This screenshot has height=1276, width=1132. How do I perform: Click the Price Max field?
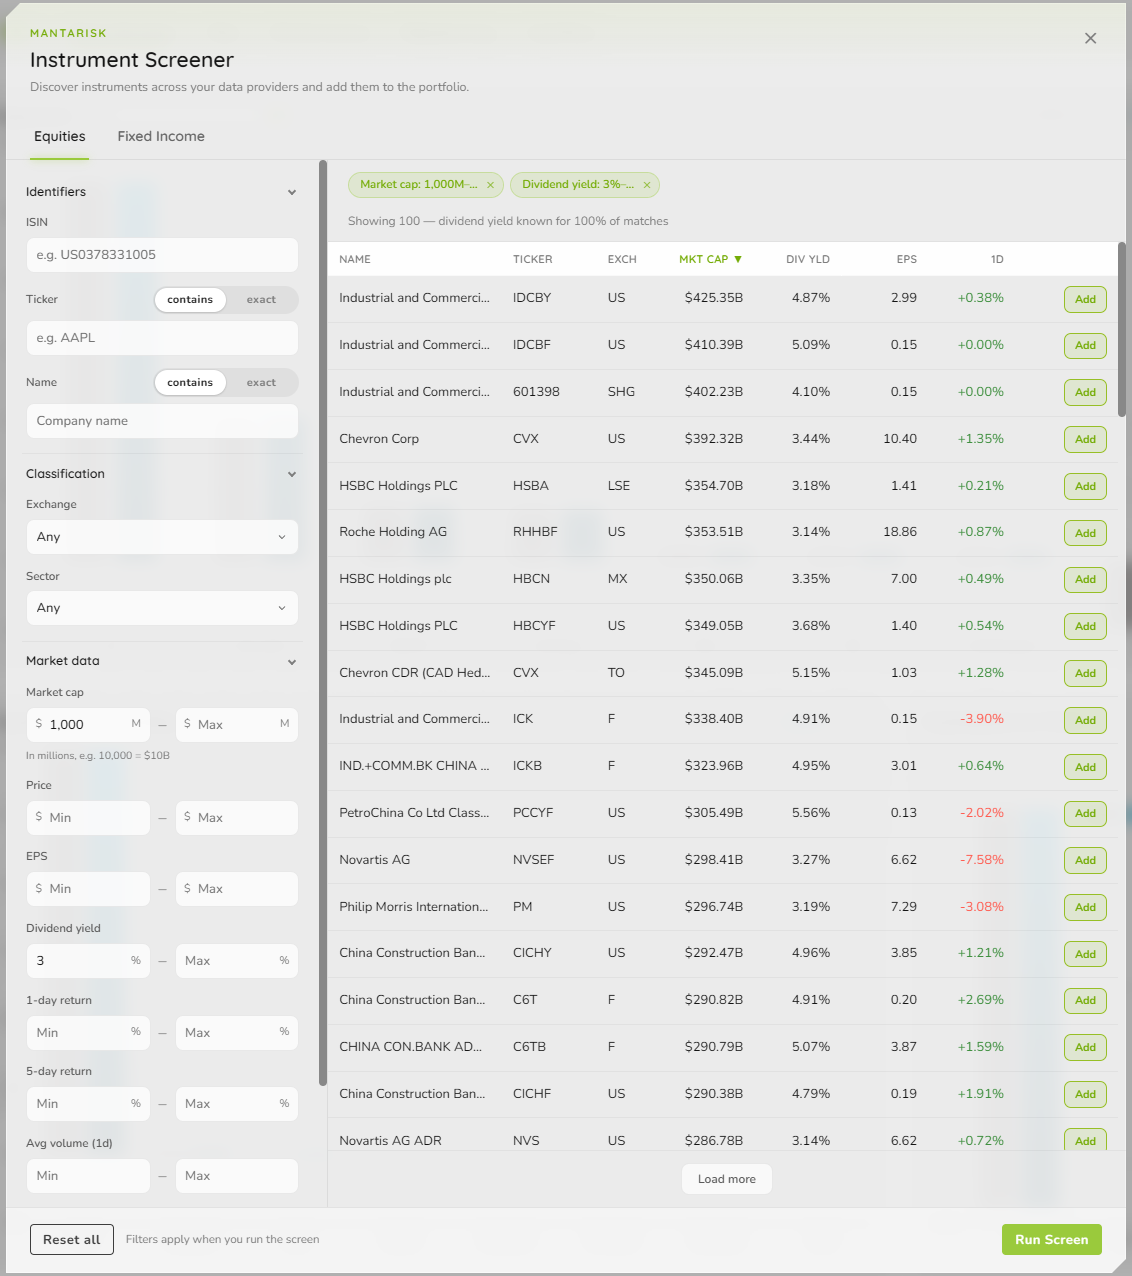[x=237, y=817]
